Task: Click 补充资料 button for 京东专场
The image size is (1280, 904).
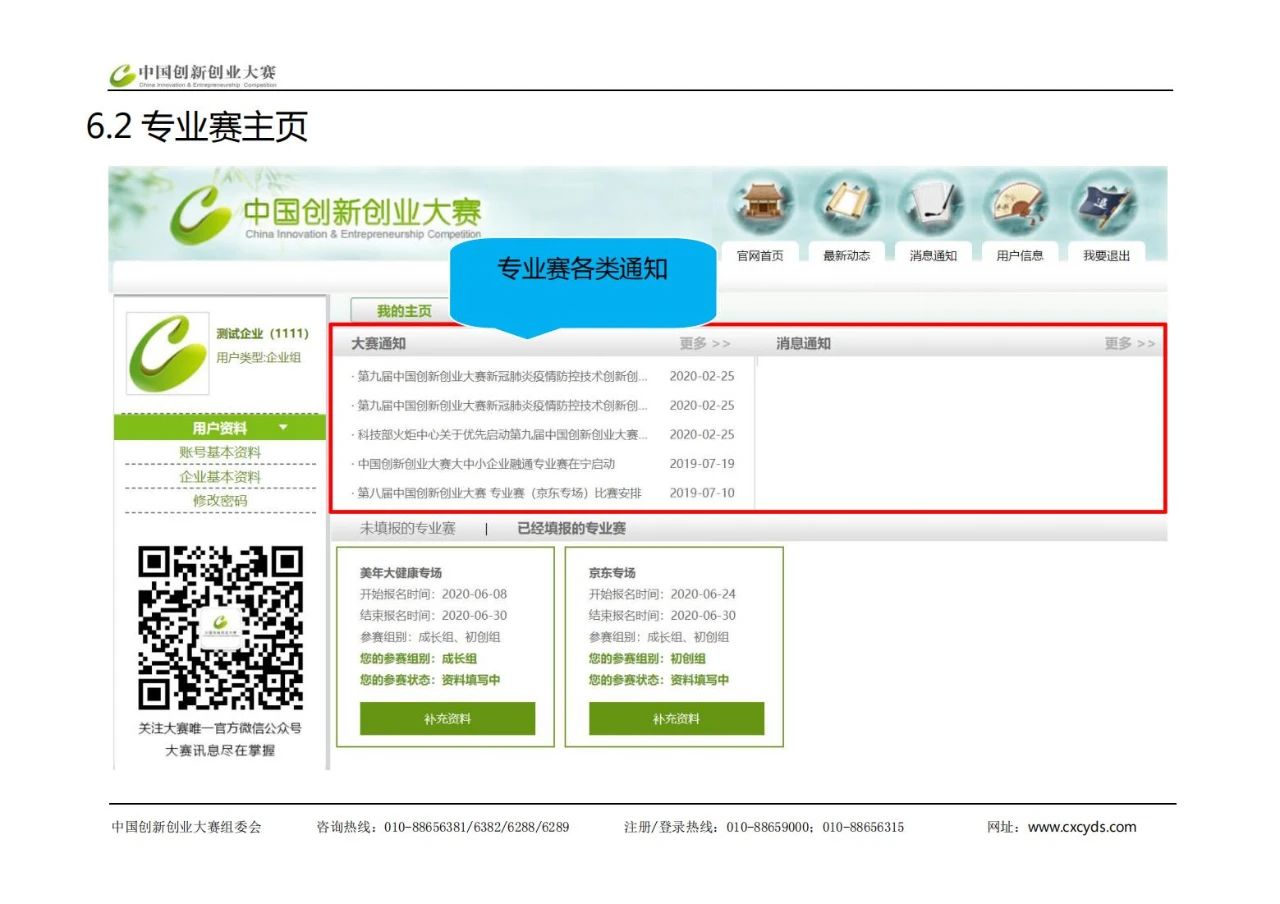Action: click(x=676, y=719)
